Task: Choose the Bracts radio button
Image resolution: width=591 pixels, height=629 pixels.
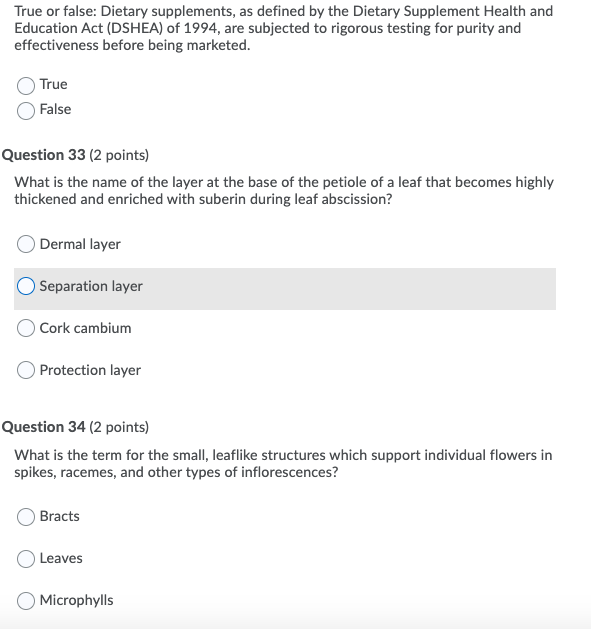Action: point(26,517)
